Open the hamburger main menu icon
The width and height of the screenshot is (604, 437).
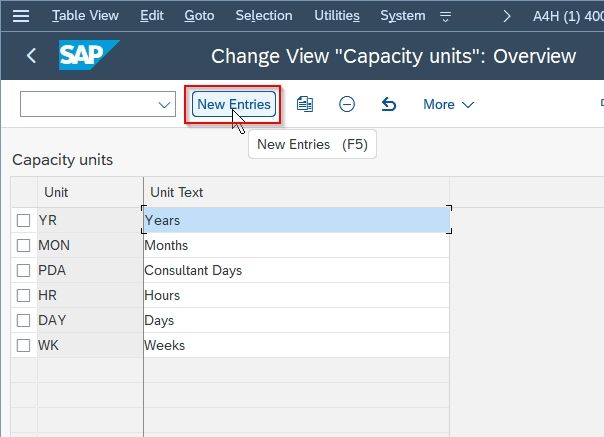(21, 16)
